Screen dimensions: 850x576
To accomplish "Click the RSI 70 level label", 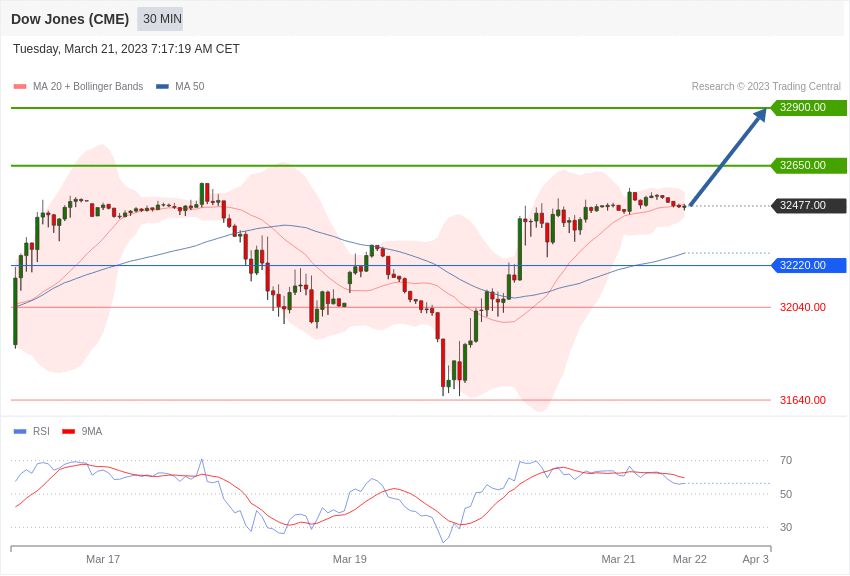I will (785, 461).
